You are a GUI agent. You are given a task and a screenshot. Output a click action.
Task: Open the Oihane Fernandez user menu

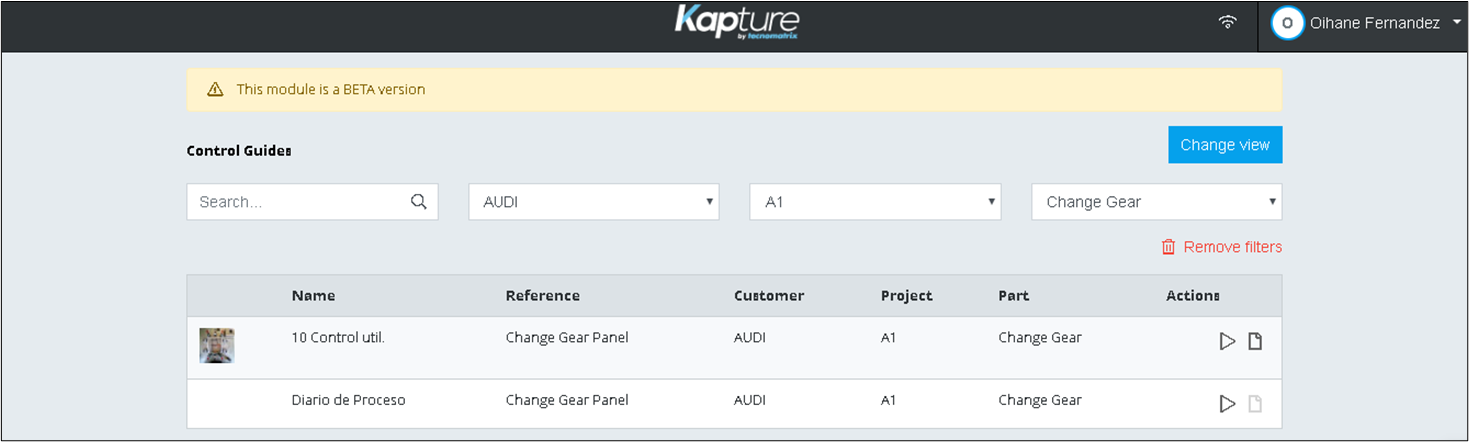(1364, 23)
